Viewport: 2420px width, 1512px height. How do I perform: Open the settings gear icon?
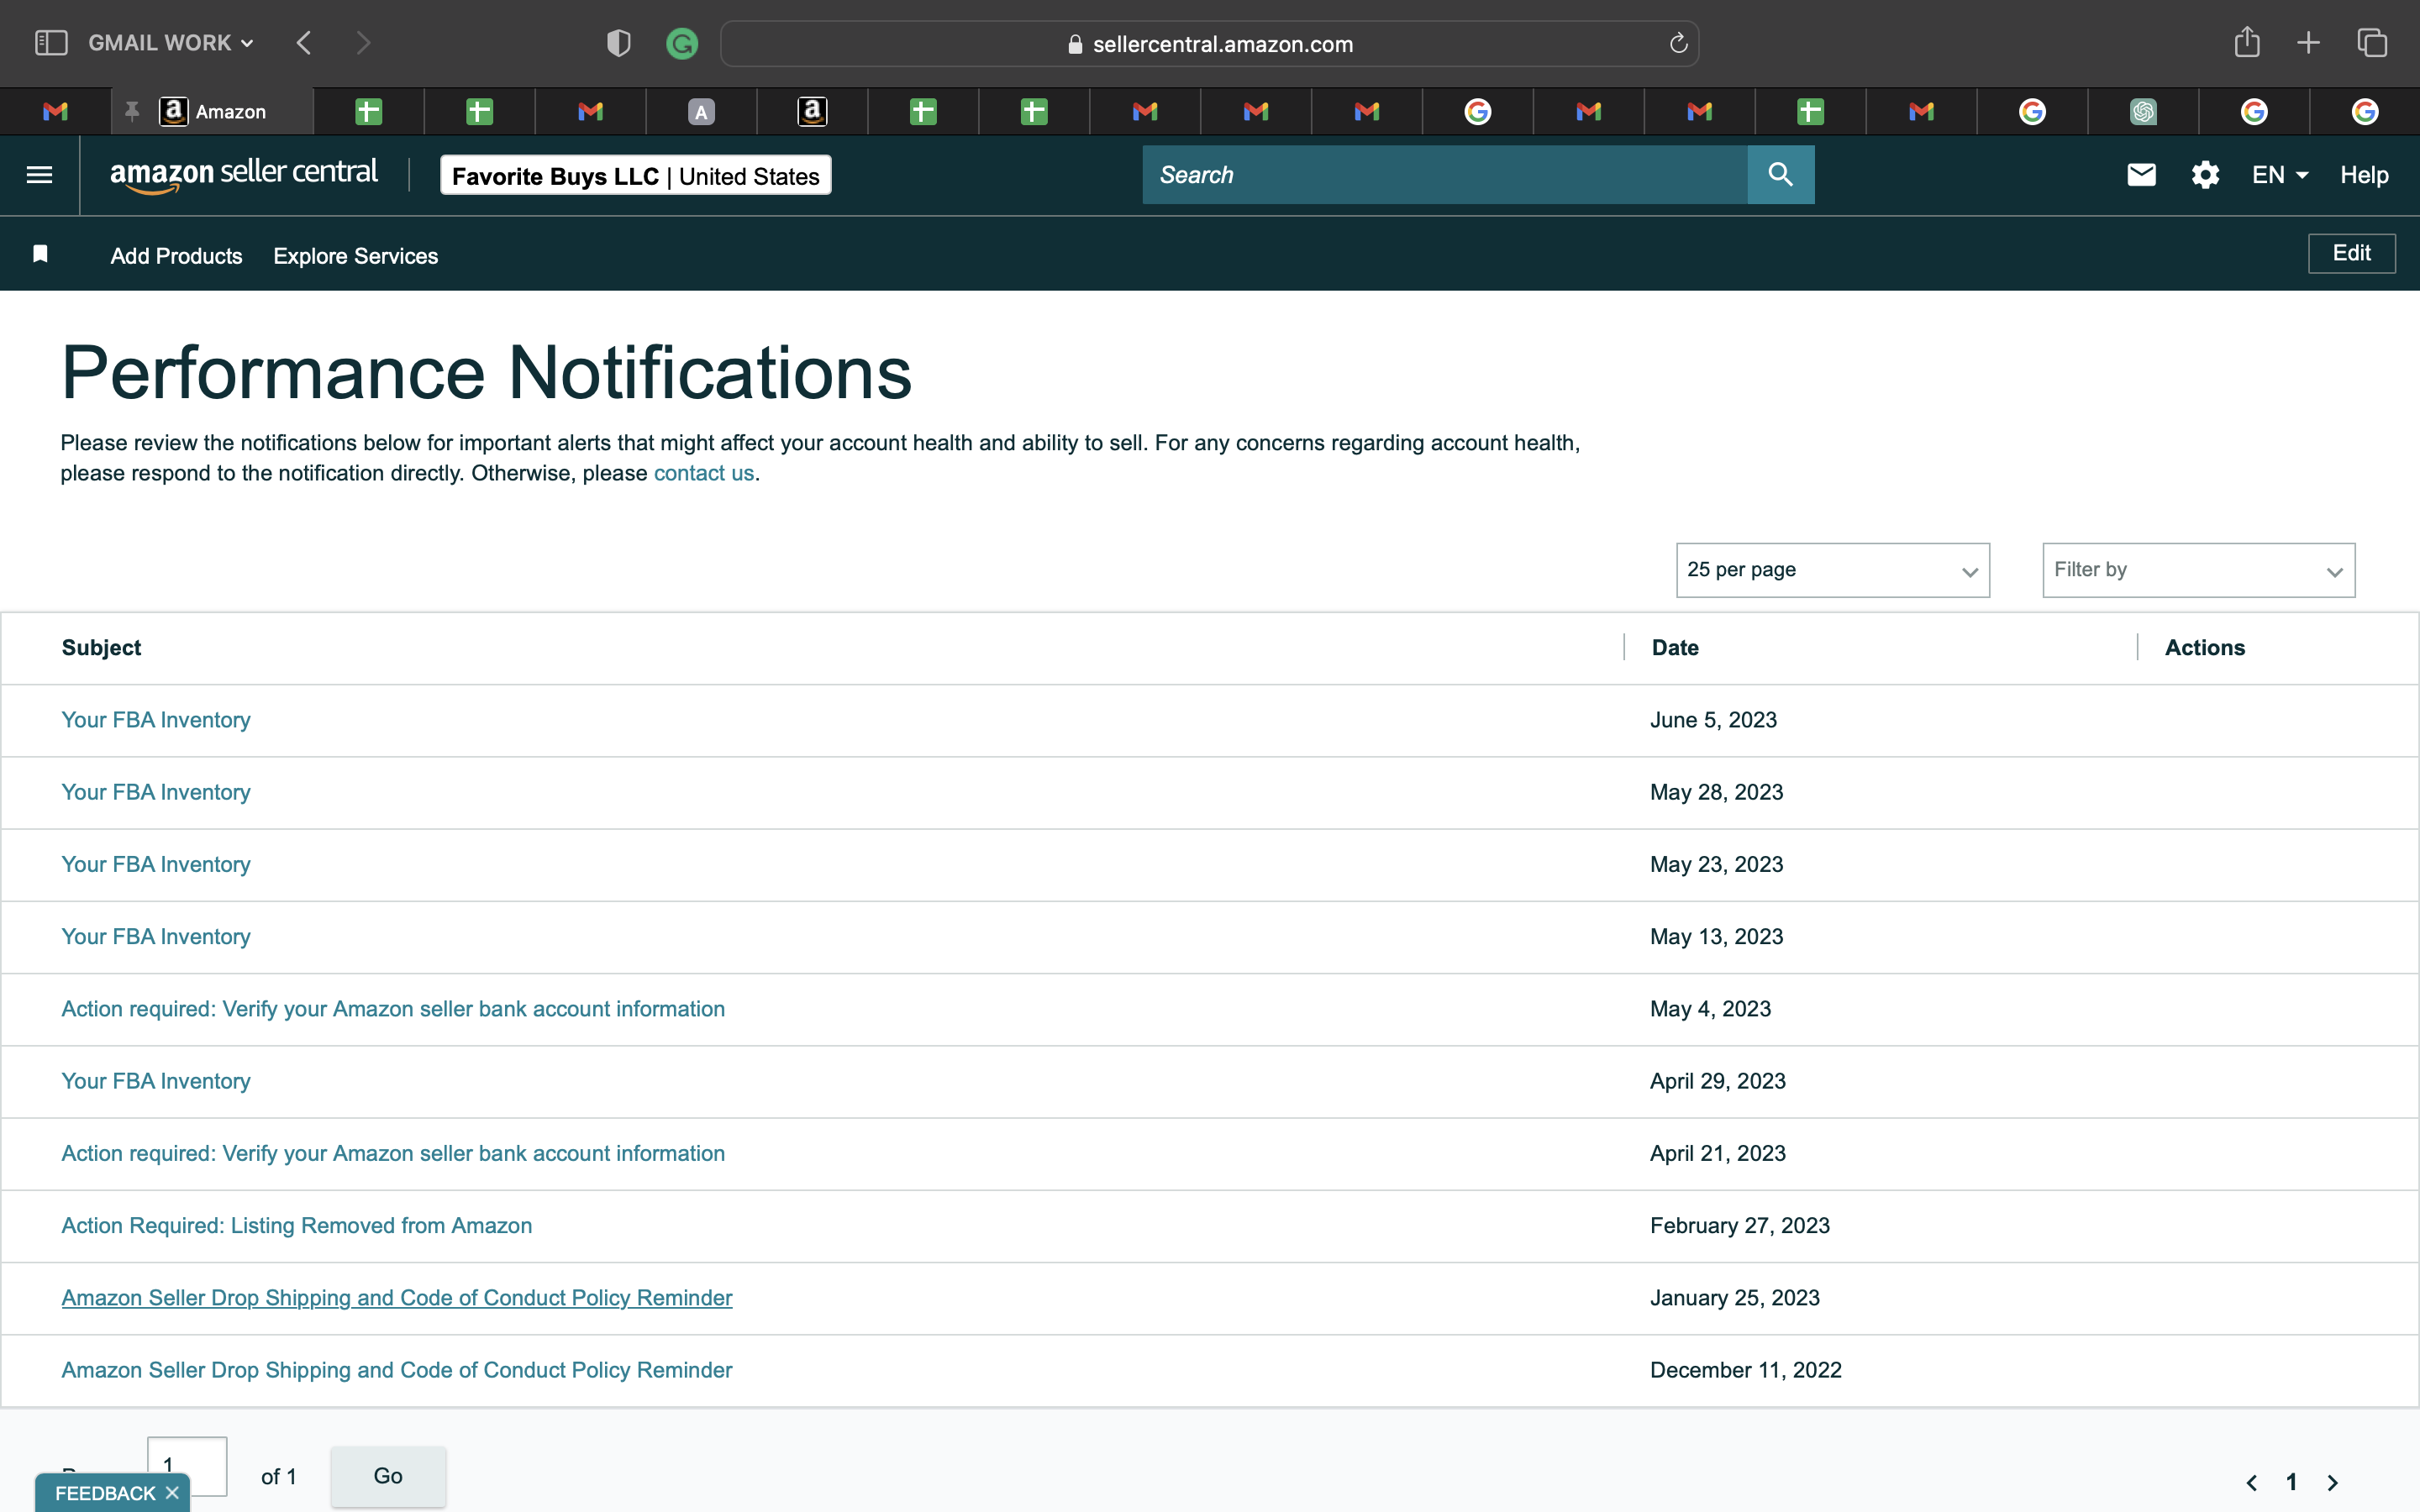[x=2205, y=175]
